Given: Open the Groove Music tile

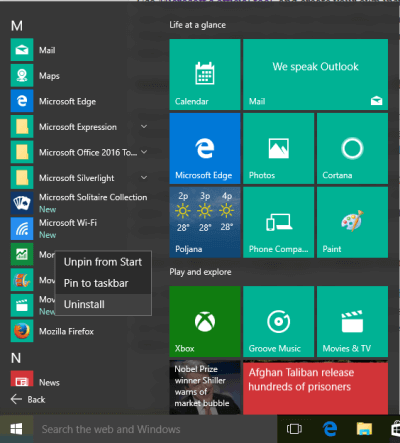Looking at the screenshot, I should (279, 322).
